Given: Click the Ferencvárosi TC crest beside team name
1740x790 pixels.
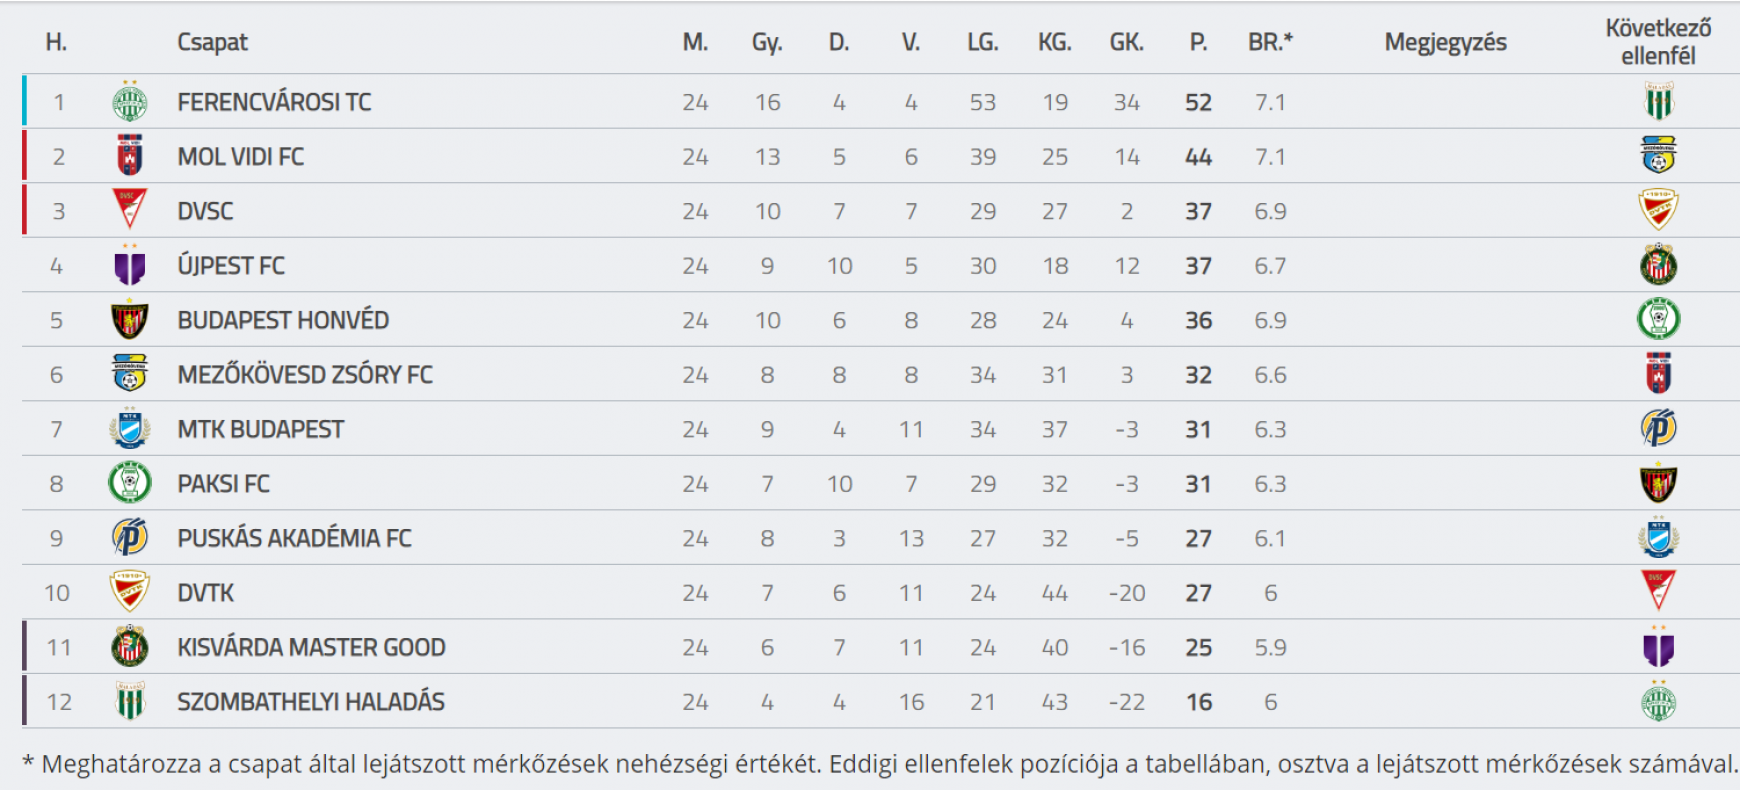Looking at the screenshot, I should tap(130, 101).
